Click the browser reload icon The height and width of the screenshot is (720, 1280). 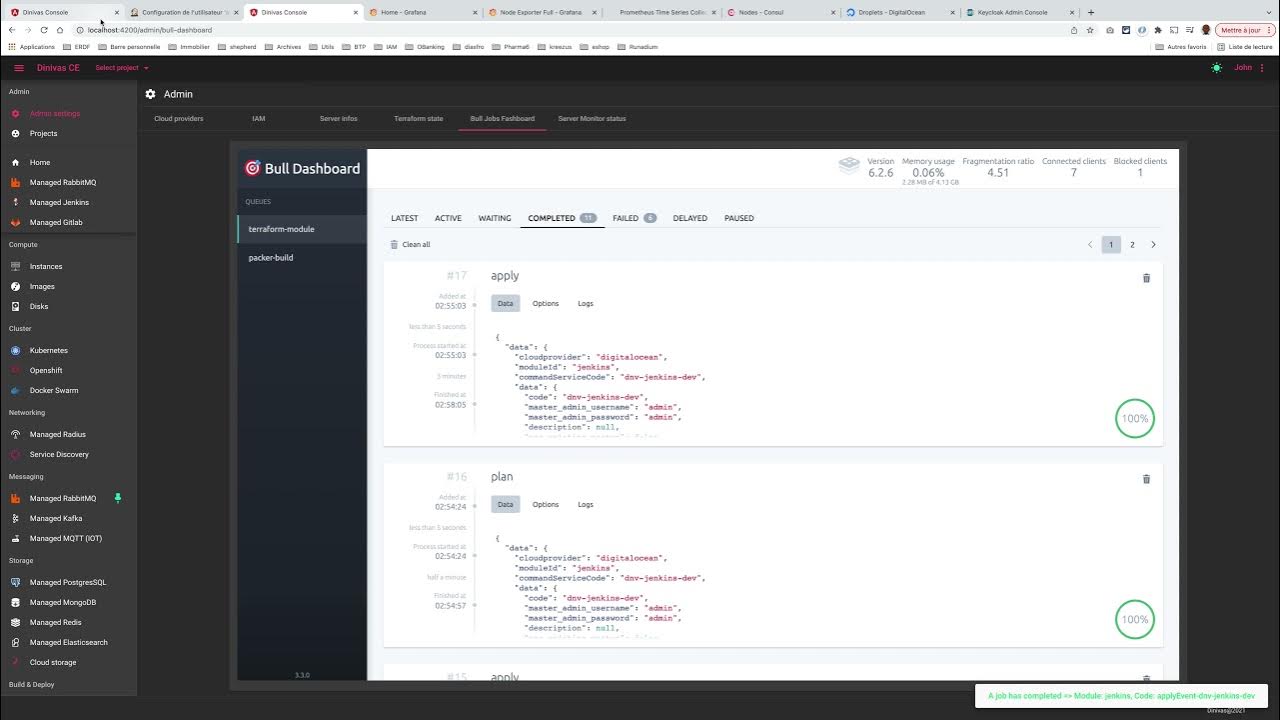click(x=44, y=30)
